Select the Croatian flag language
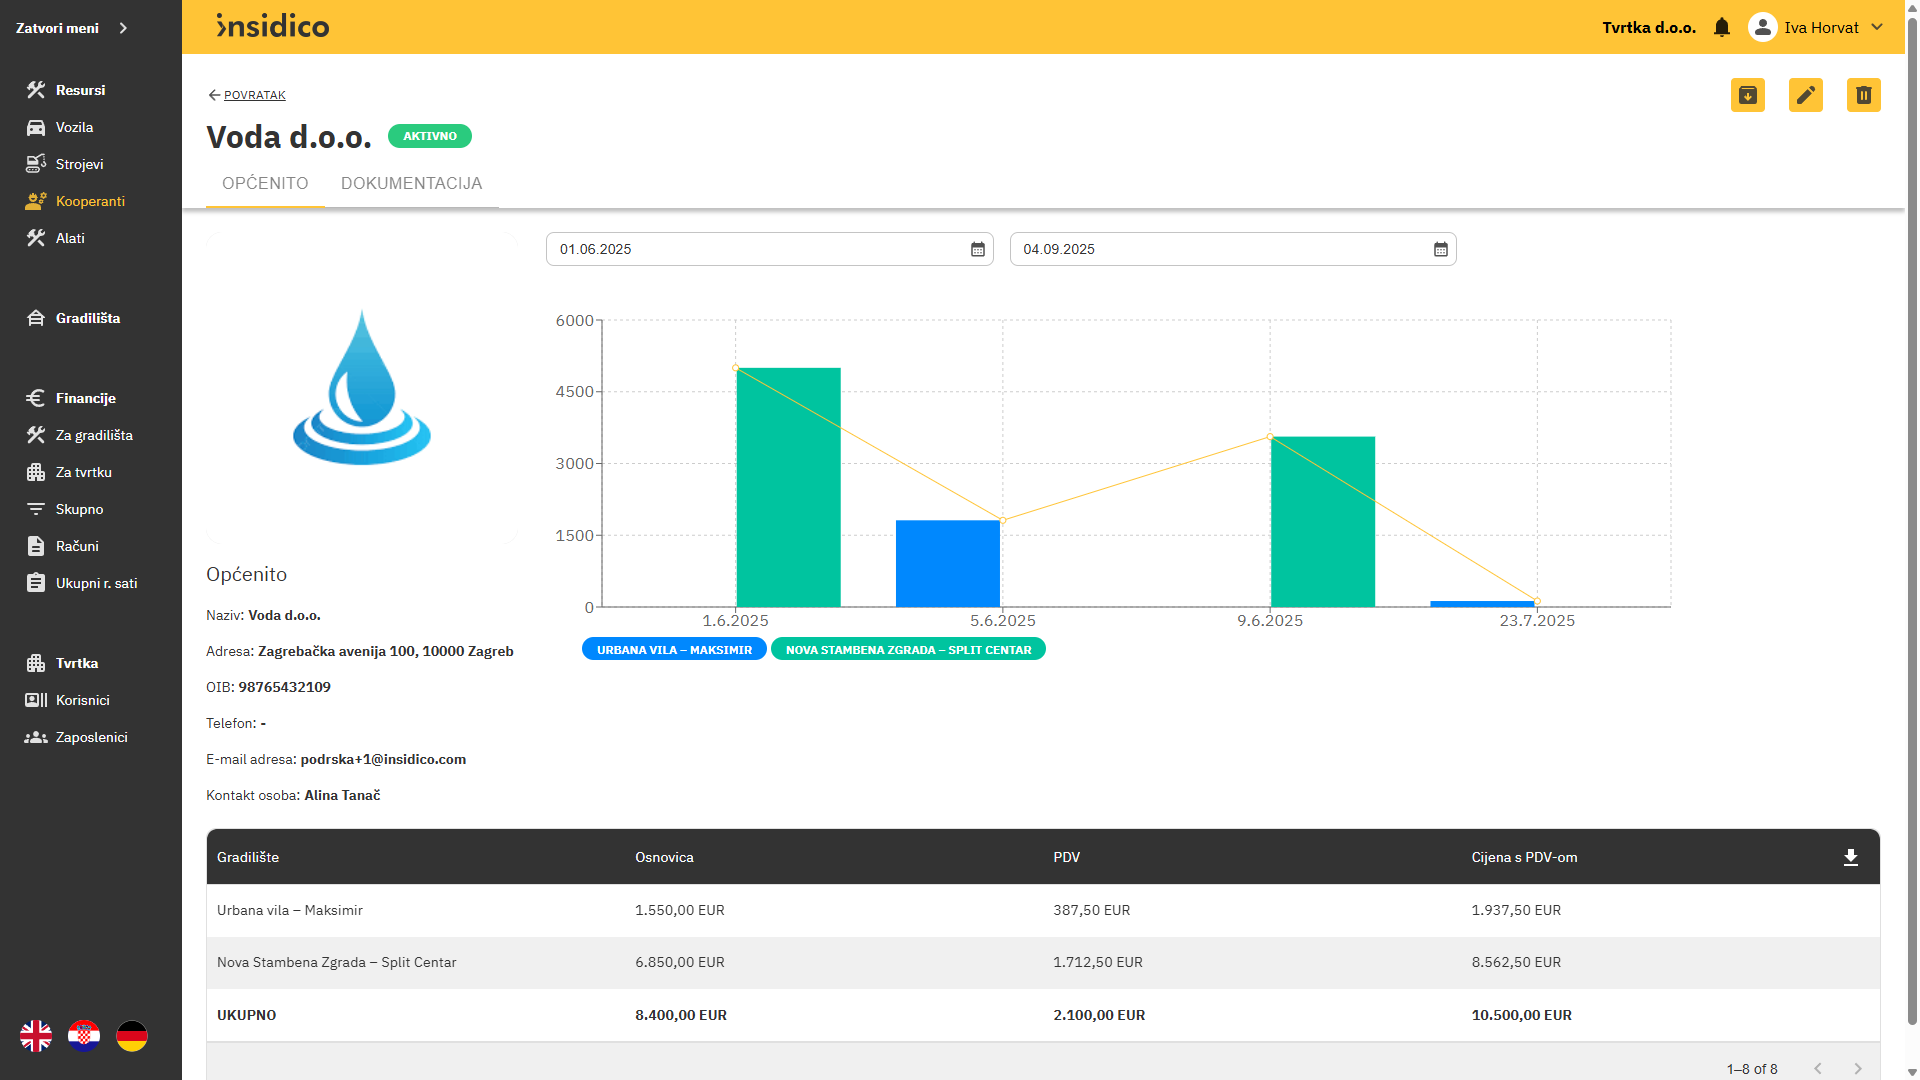 pos(84,1036)
